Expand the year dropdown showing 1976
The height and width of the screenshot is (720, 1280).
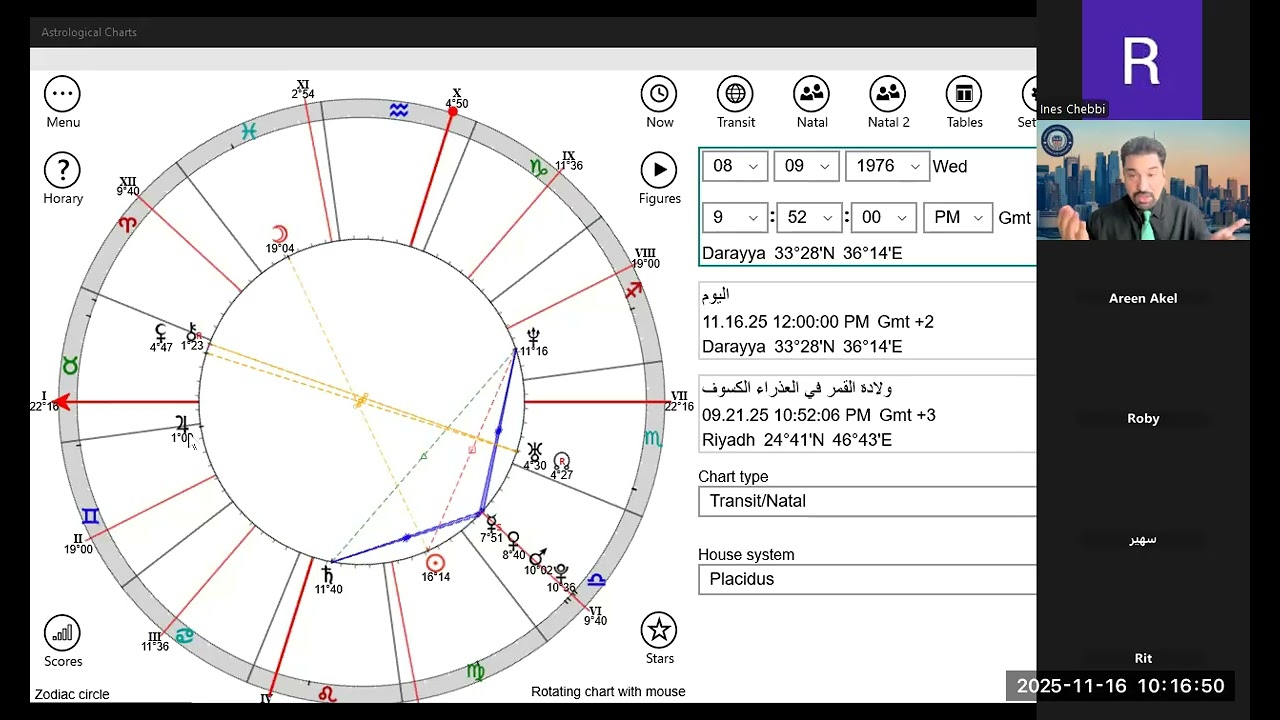[888, 166]
